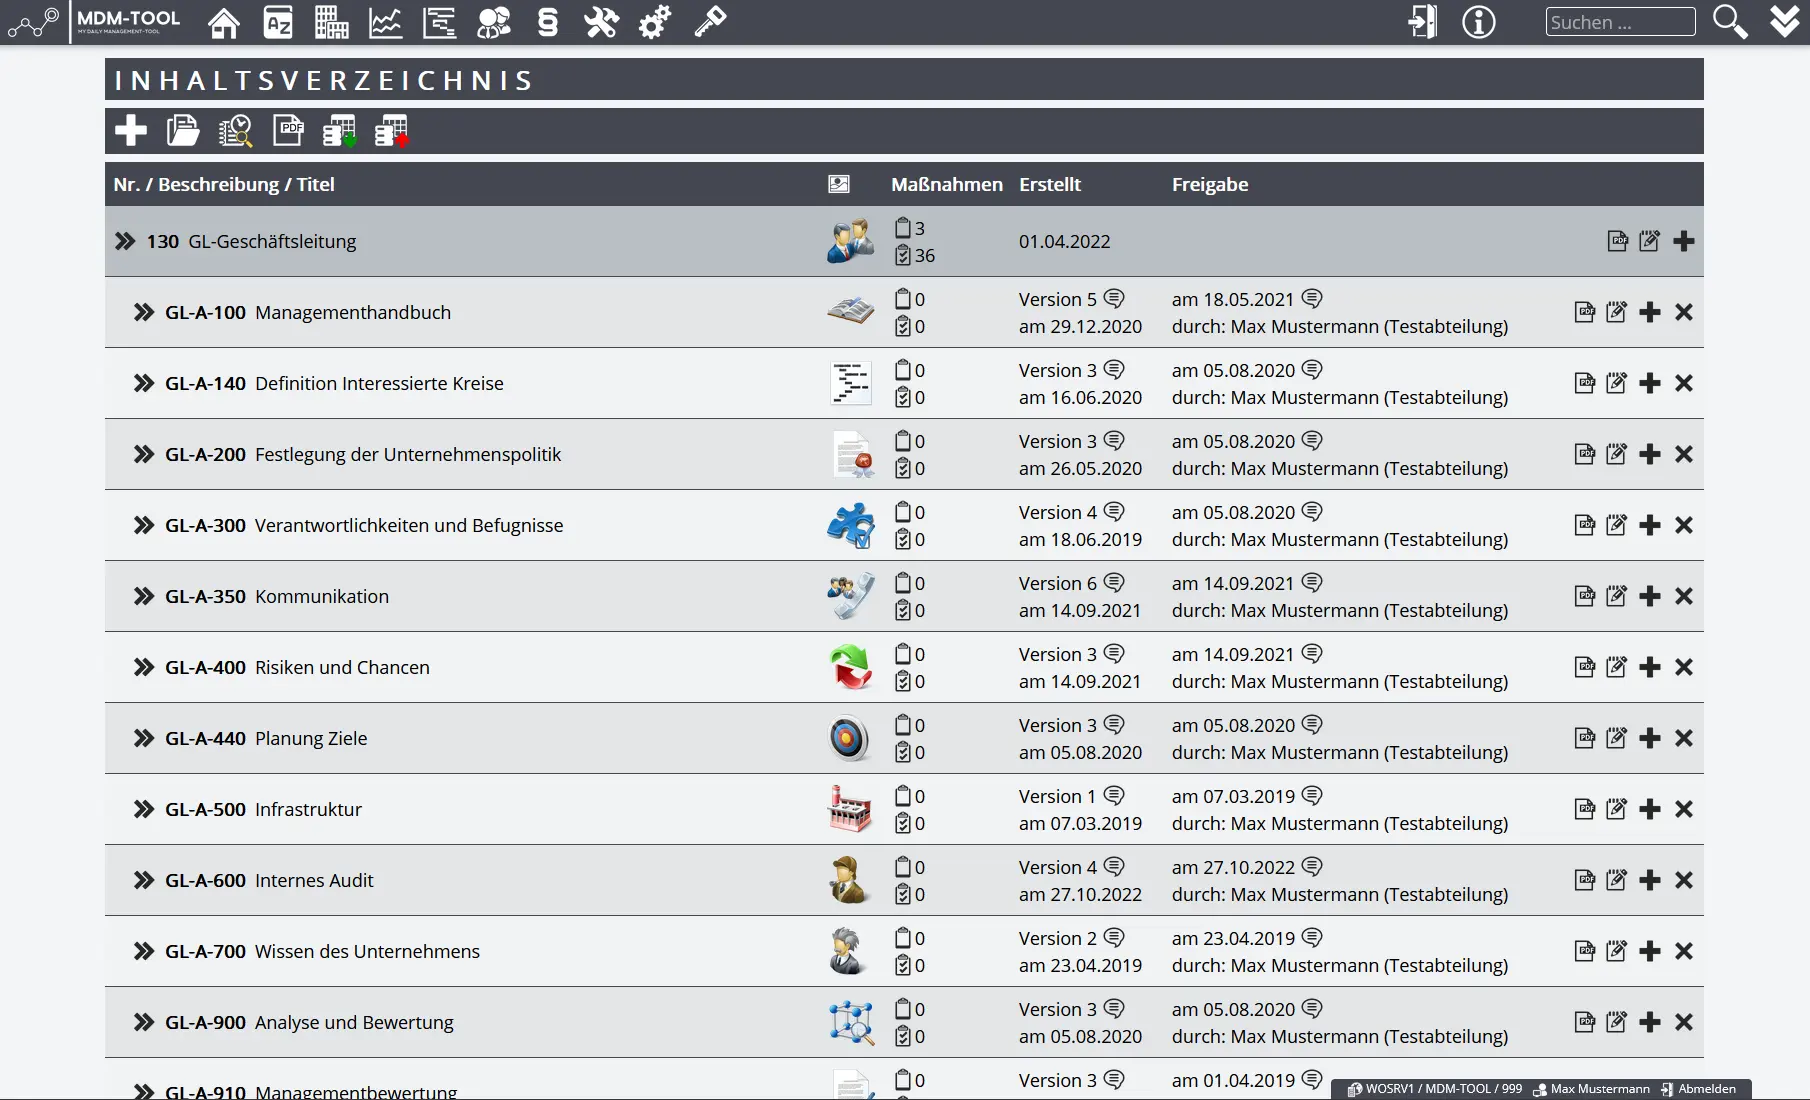Click the paragraph (§) legal icon

coord(547,22)
